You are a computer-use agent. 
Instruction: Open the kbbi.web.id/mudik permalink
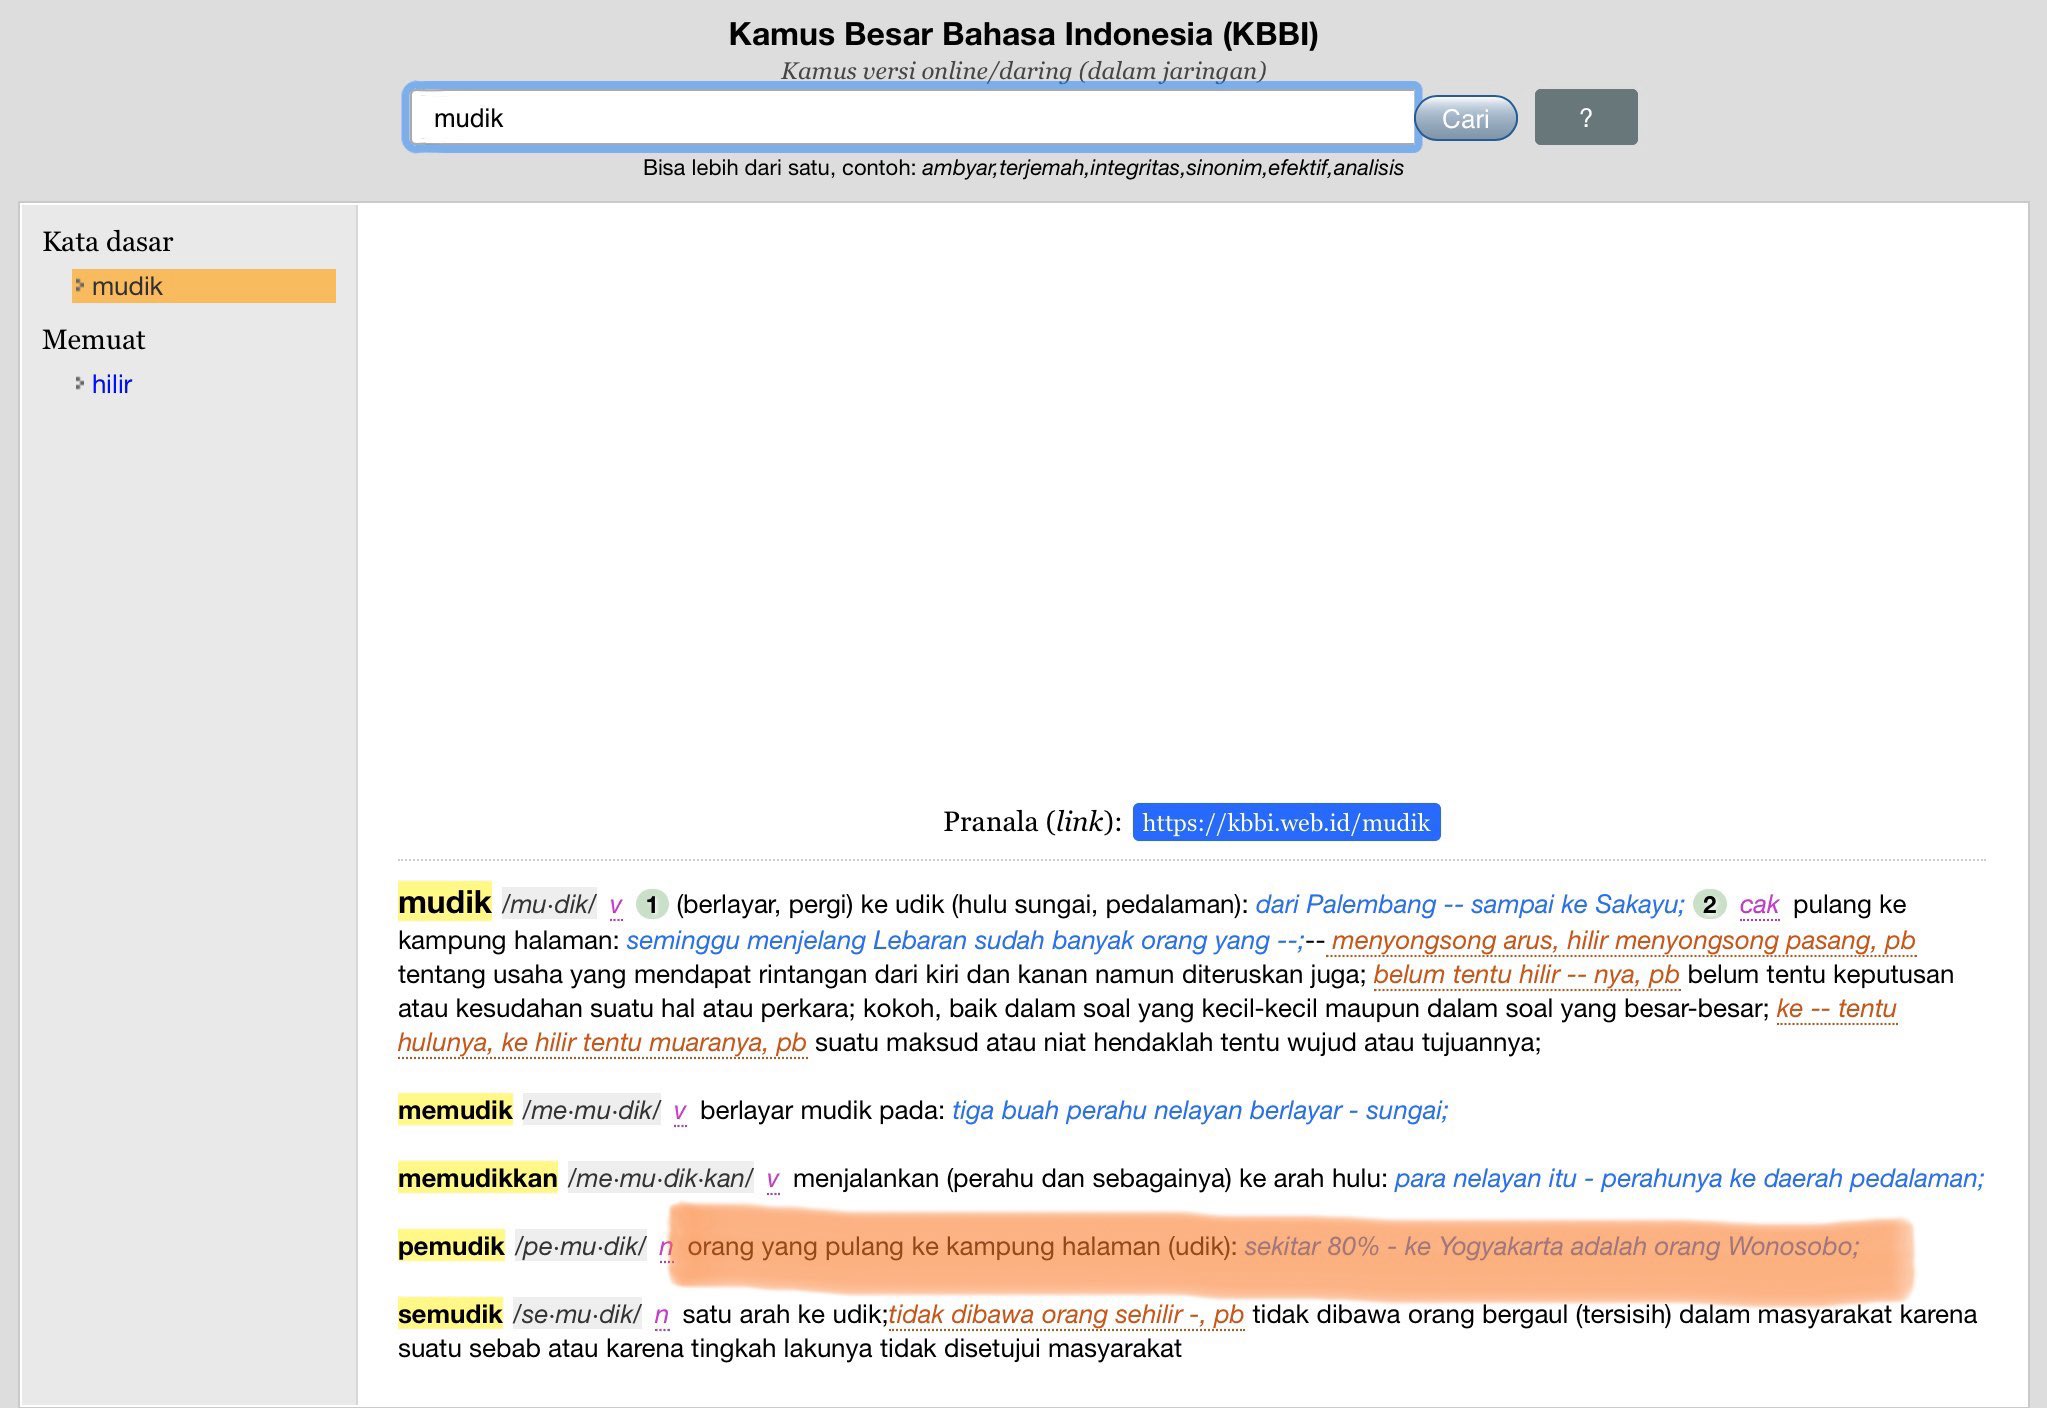click(x=1286, y=822)
